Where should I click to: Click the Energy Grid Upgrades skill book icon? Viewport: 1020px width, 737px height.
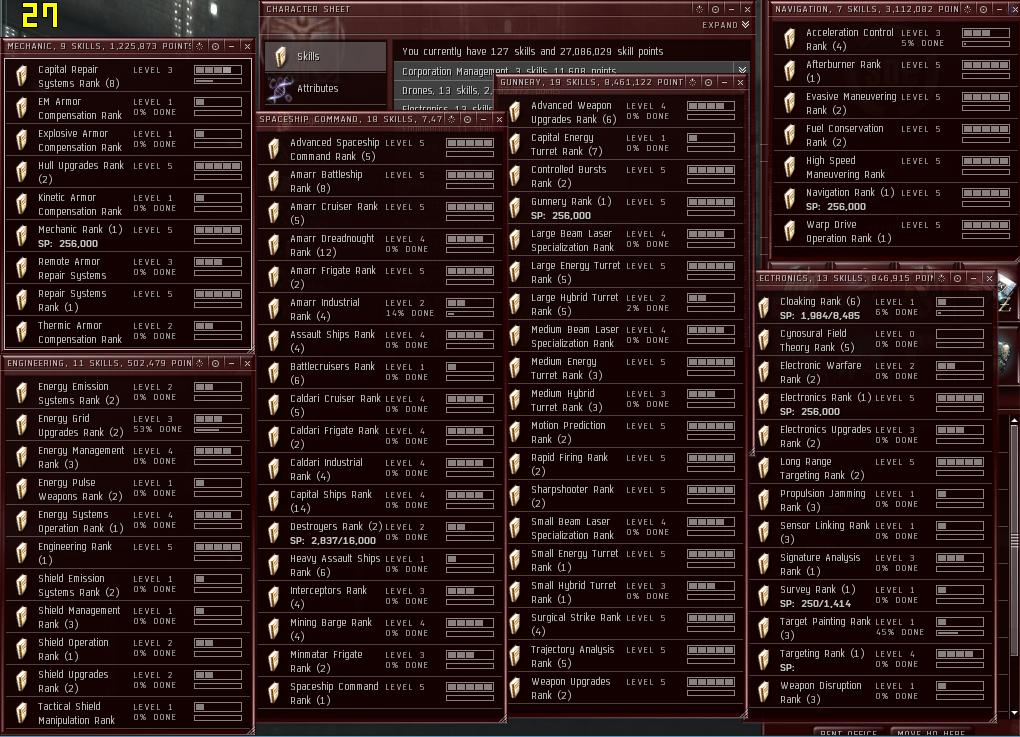point(22,425)
